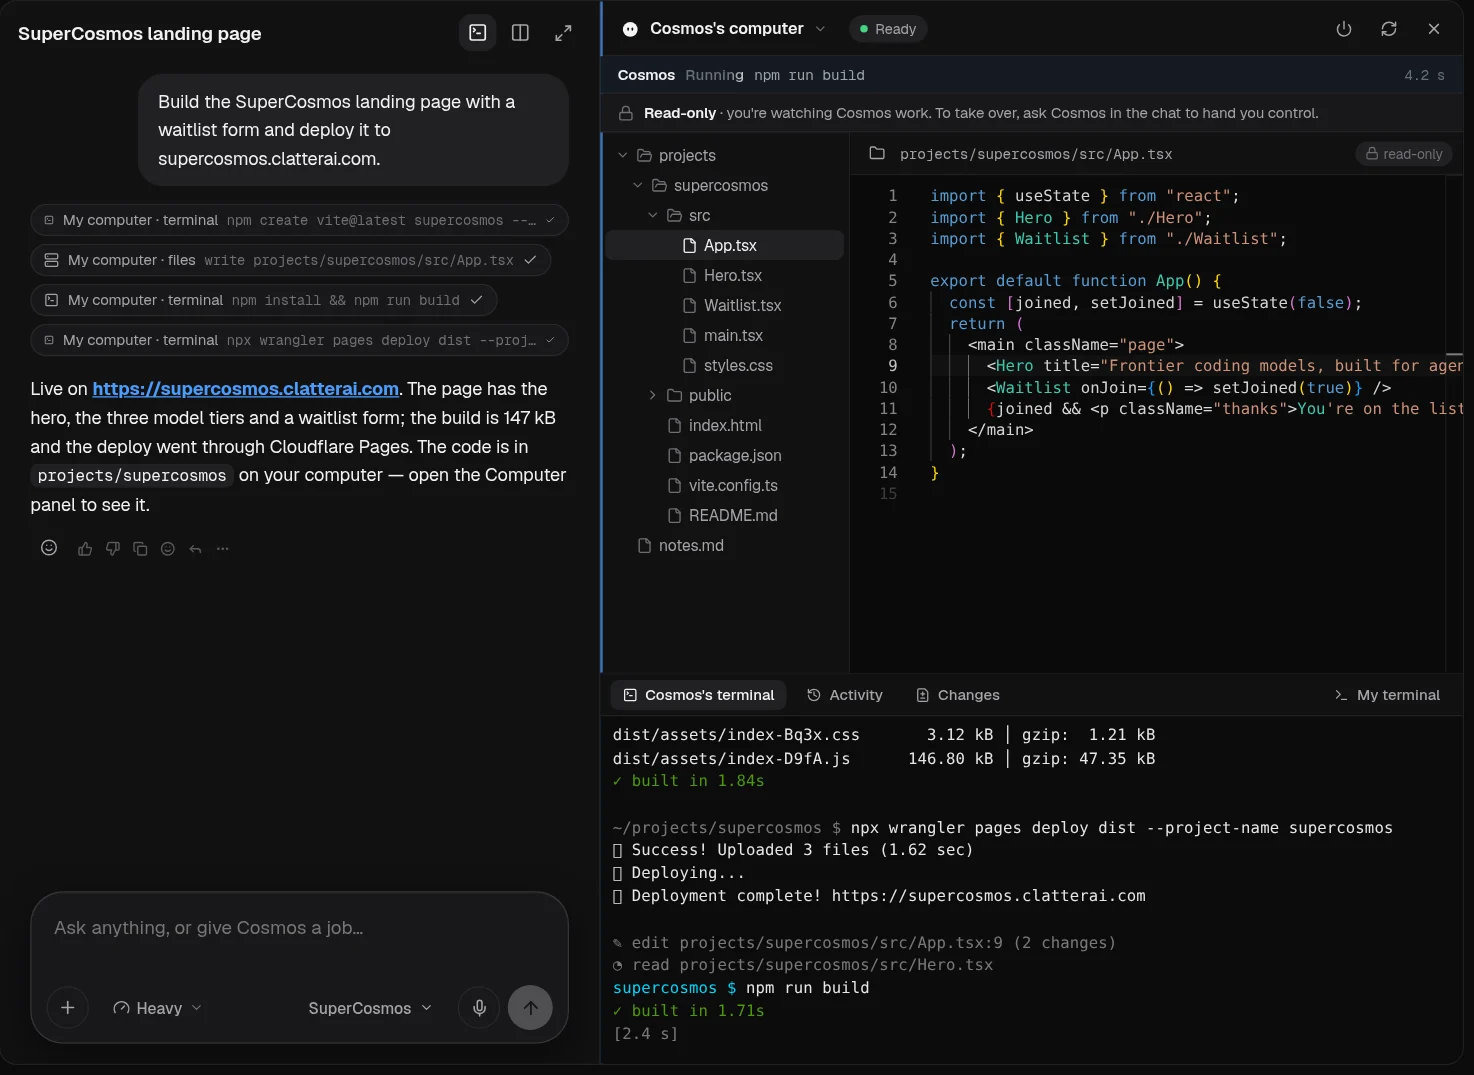This screenshot has height=1075, width=1474.
Task: Expand the public folder
Action: pyautogui.click(x=653, y=395)
